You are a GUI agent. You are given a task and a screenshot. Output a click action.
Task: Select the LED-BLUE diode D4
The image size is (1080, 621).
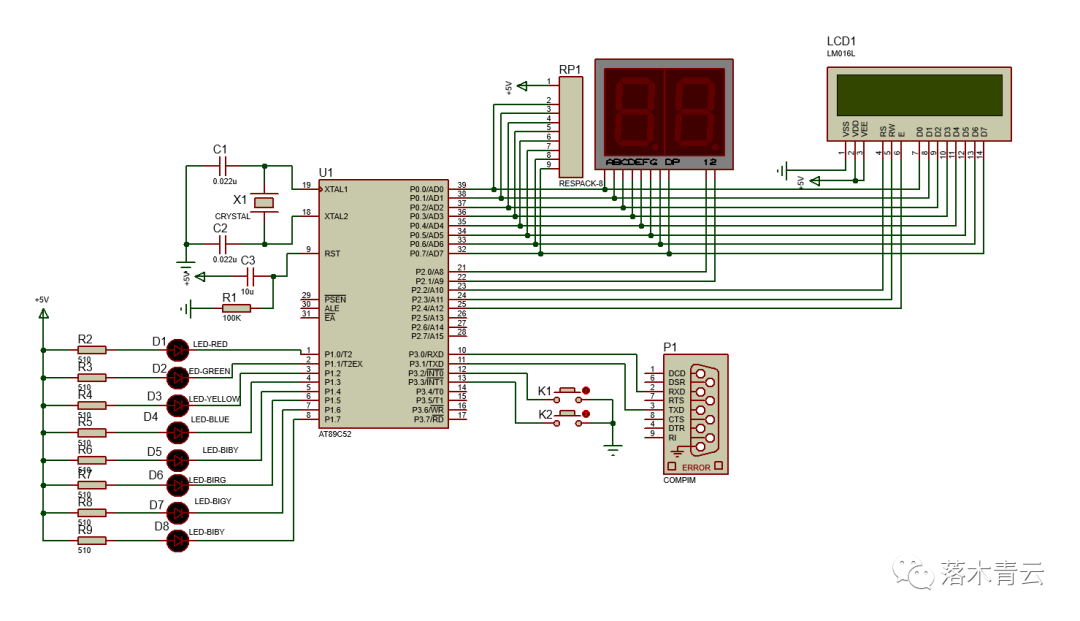(x=178, y=432)
